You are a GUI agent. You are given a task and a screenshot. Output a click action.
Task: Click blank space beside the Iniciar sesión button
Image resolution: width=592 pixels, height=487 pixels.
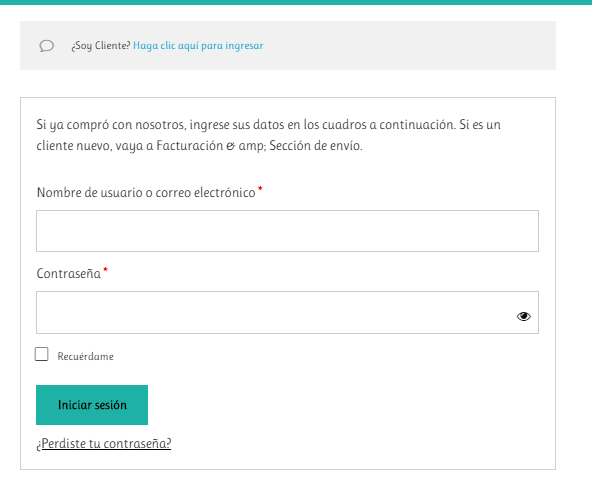tap(340, 405)
